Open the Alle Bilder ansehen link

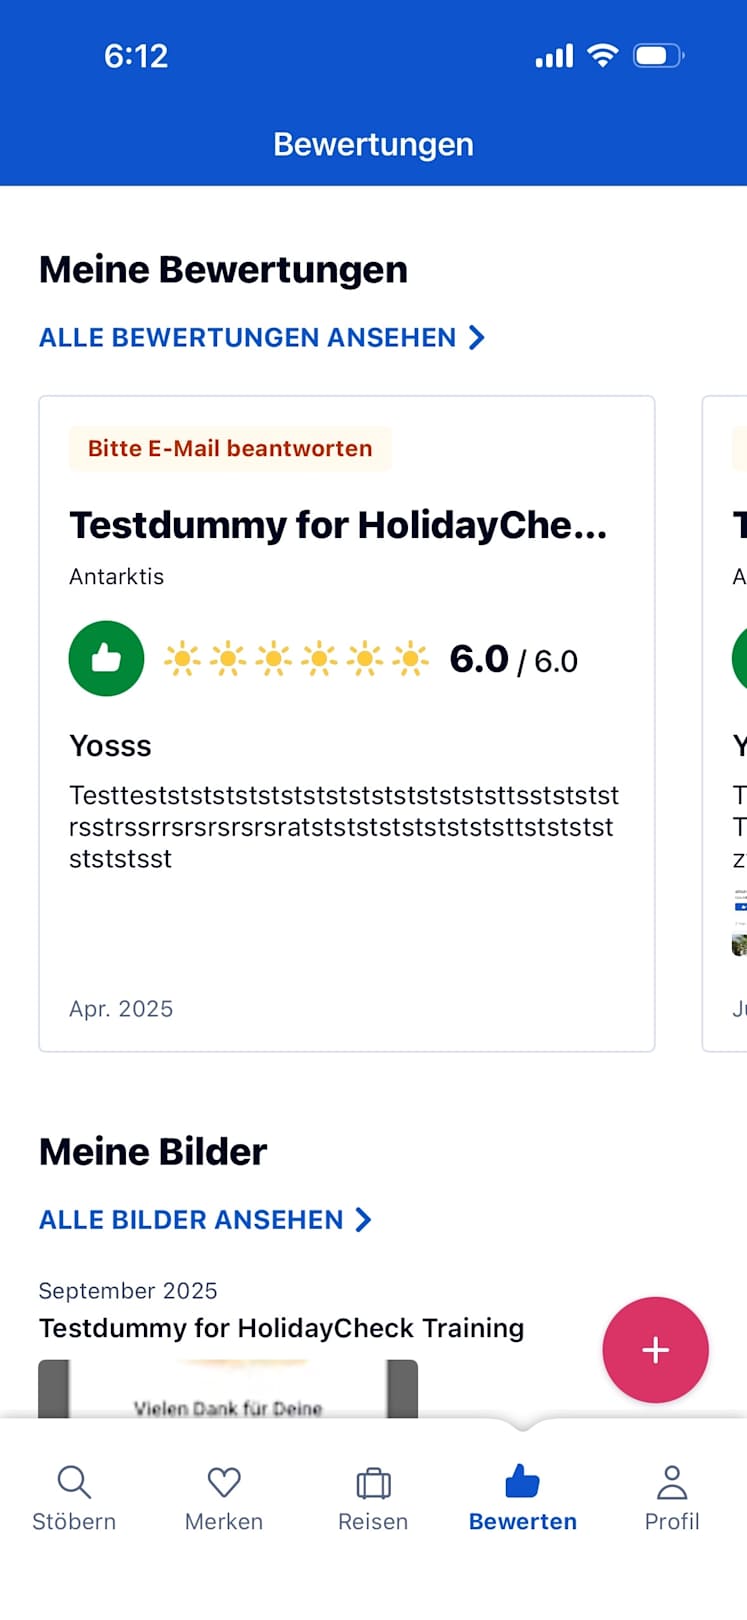pos(191,1220)
